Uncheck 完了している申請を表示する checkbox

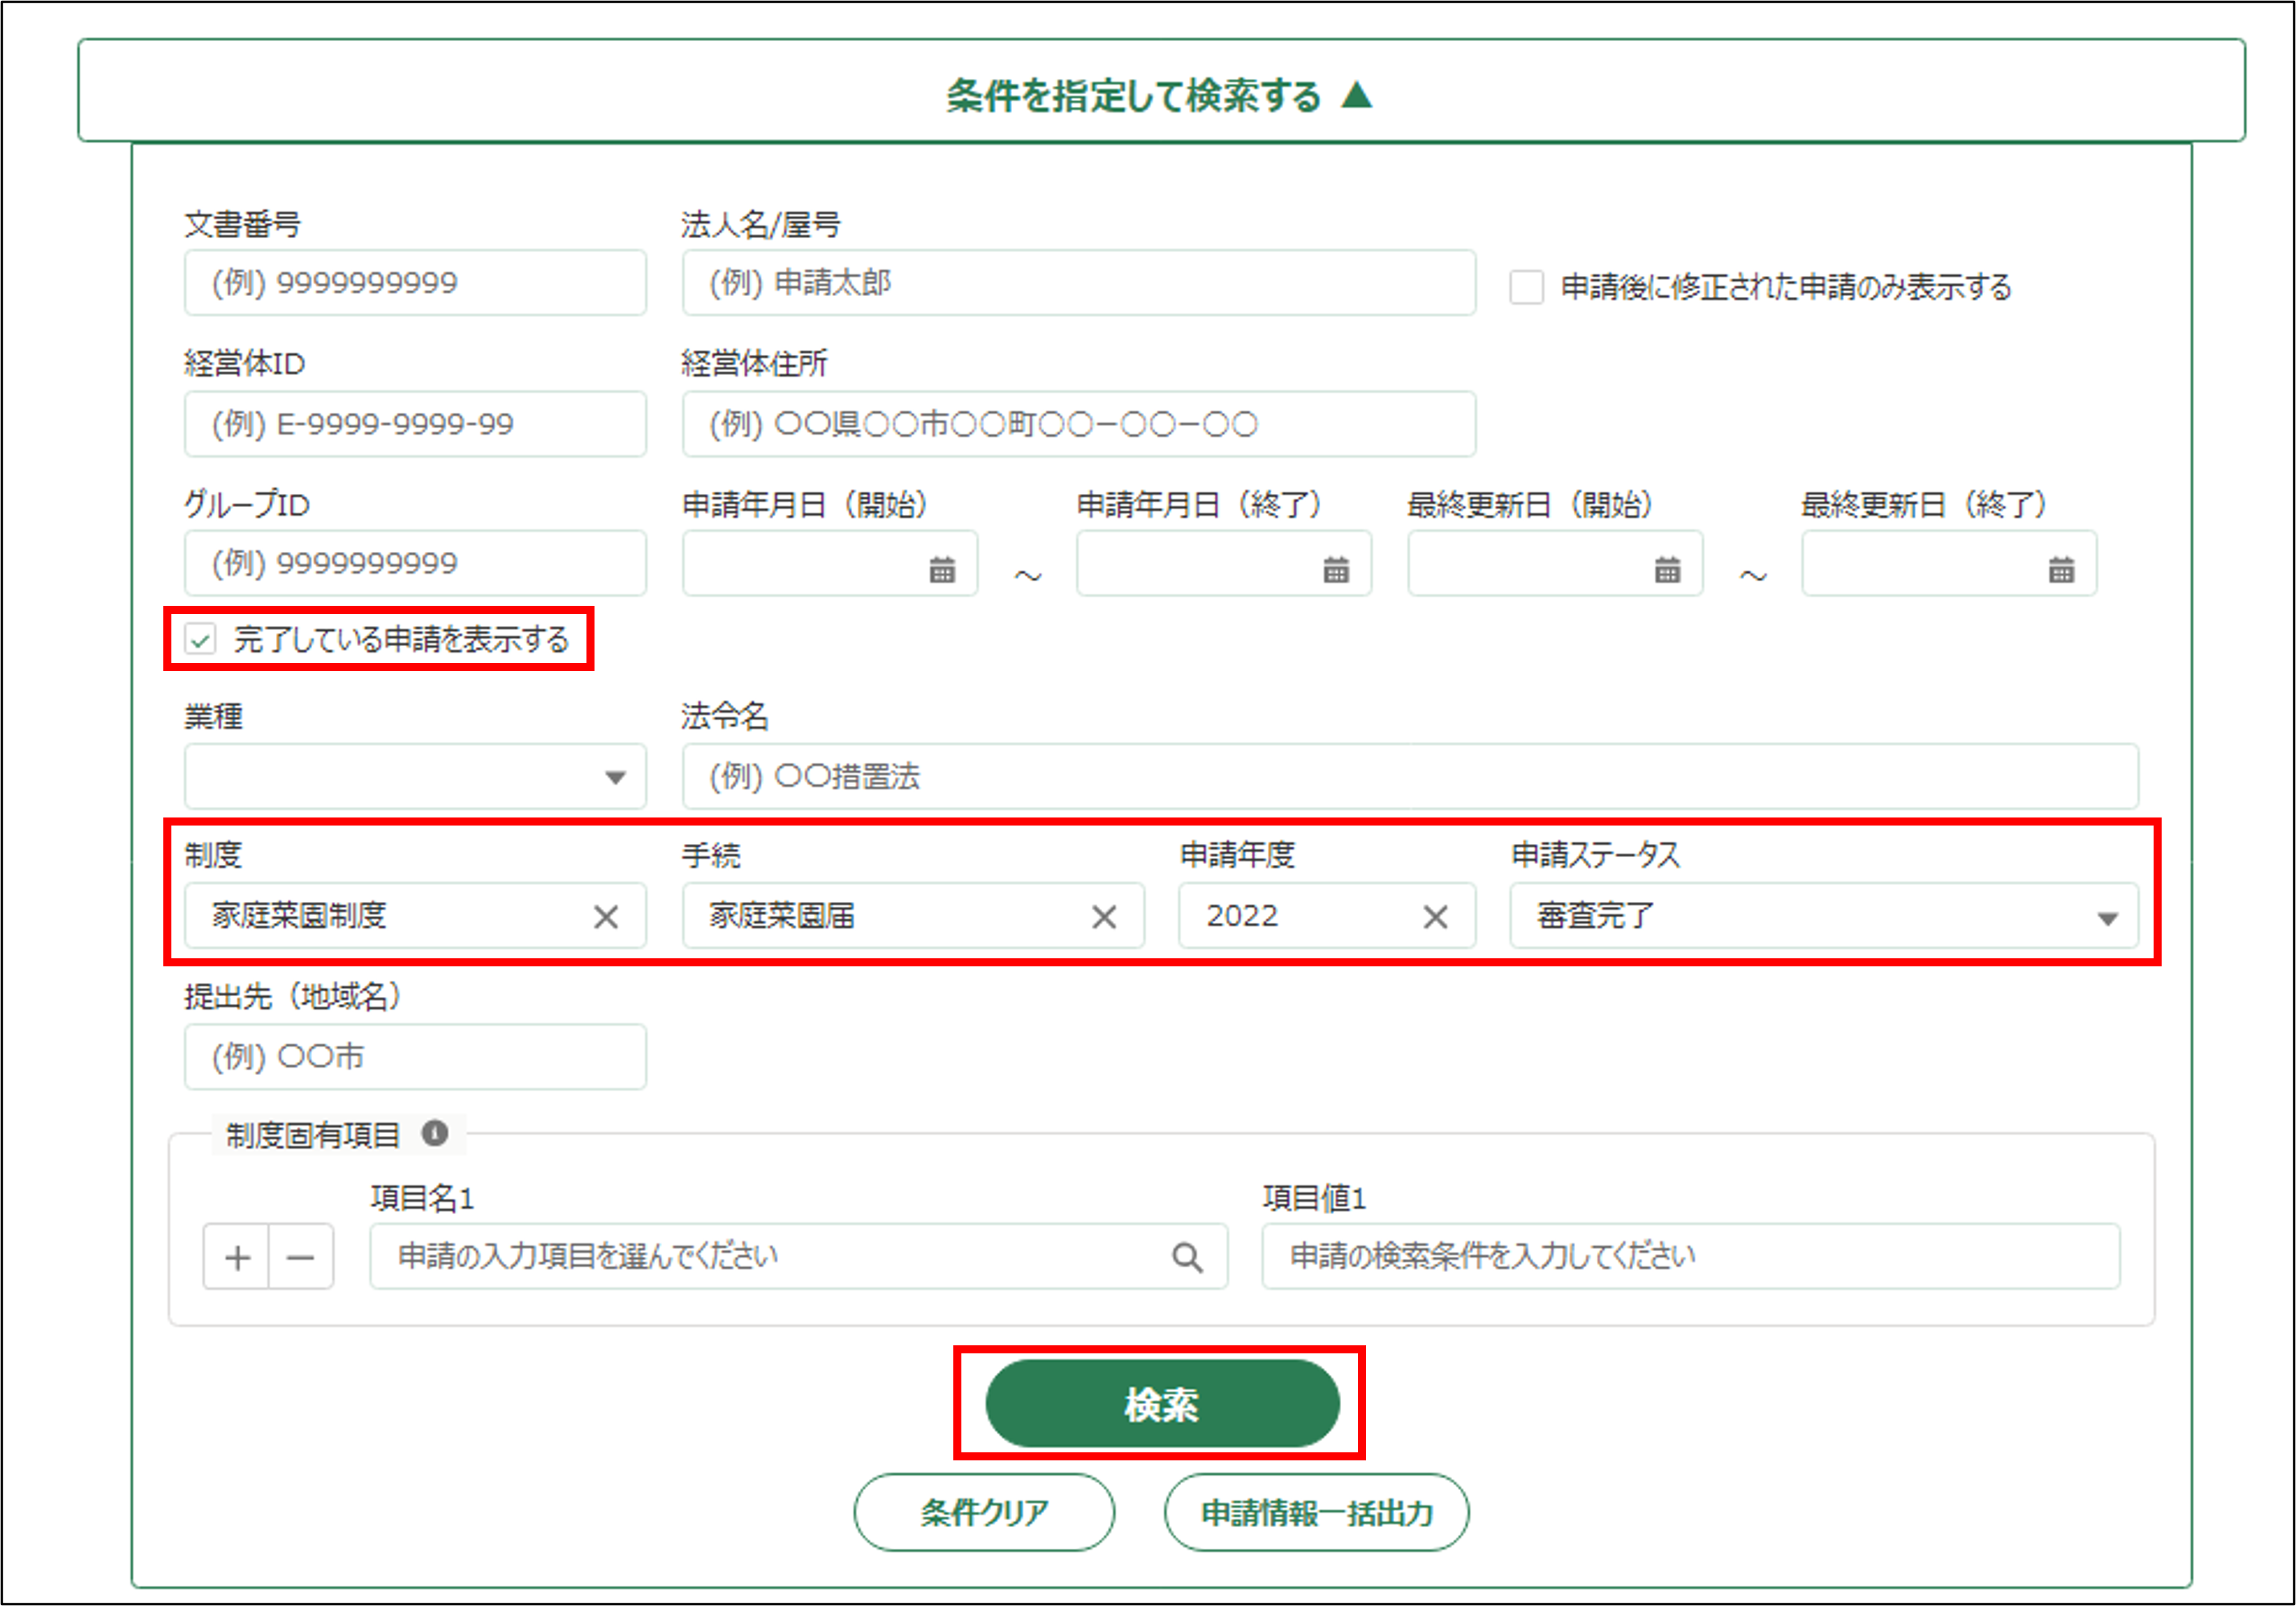[201, 639]
